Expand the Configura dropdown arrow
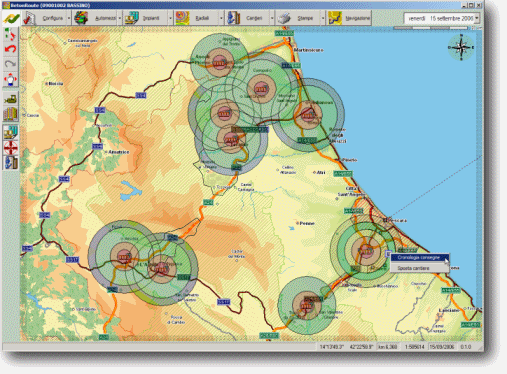The height and width of the screenshot is (374, 507). 69,18
